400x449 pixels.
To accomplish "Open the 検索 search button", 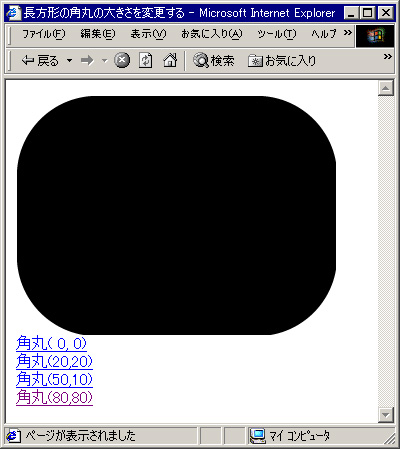I will click(x=214, y=61).
